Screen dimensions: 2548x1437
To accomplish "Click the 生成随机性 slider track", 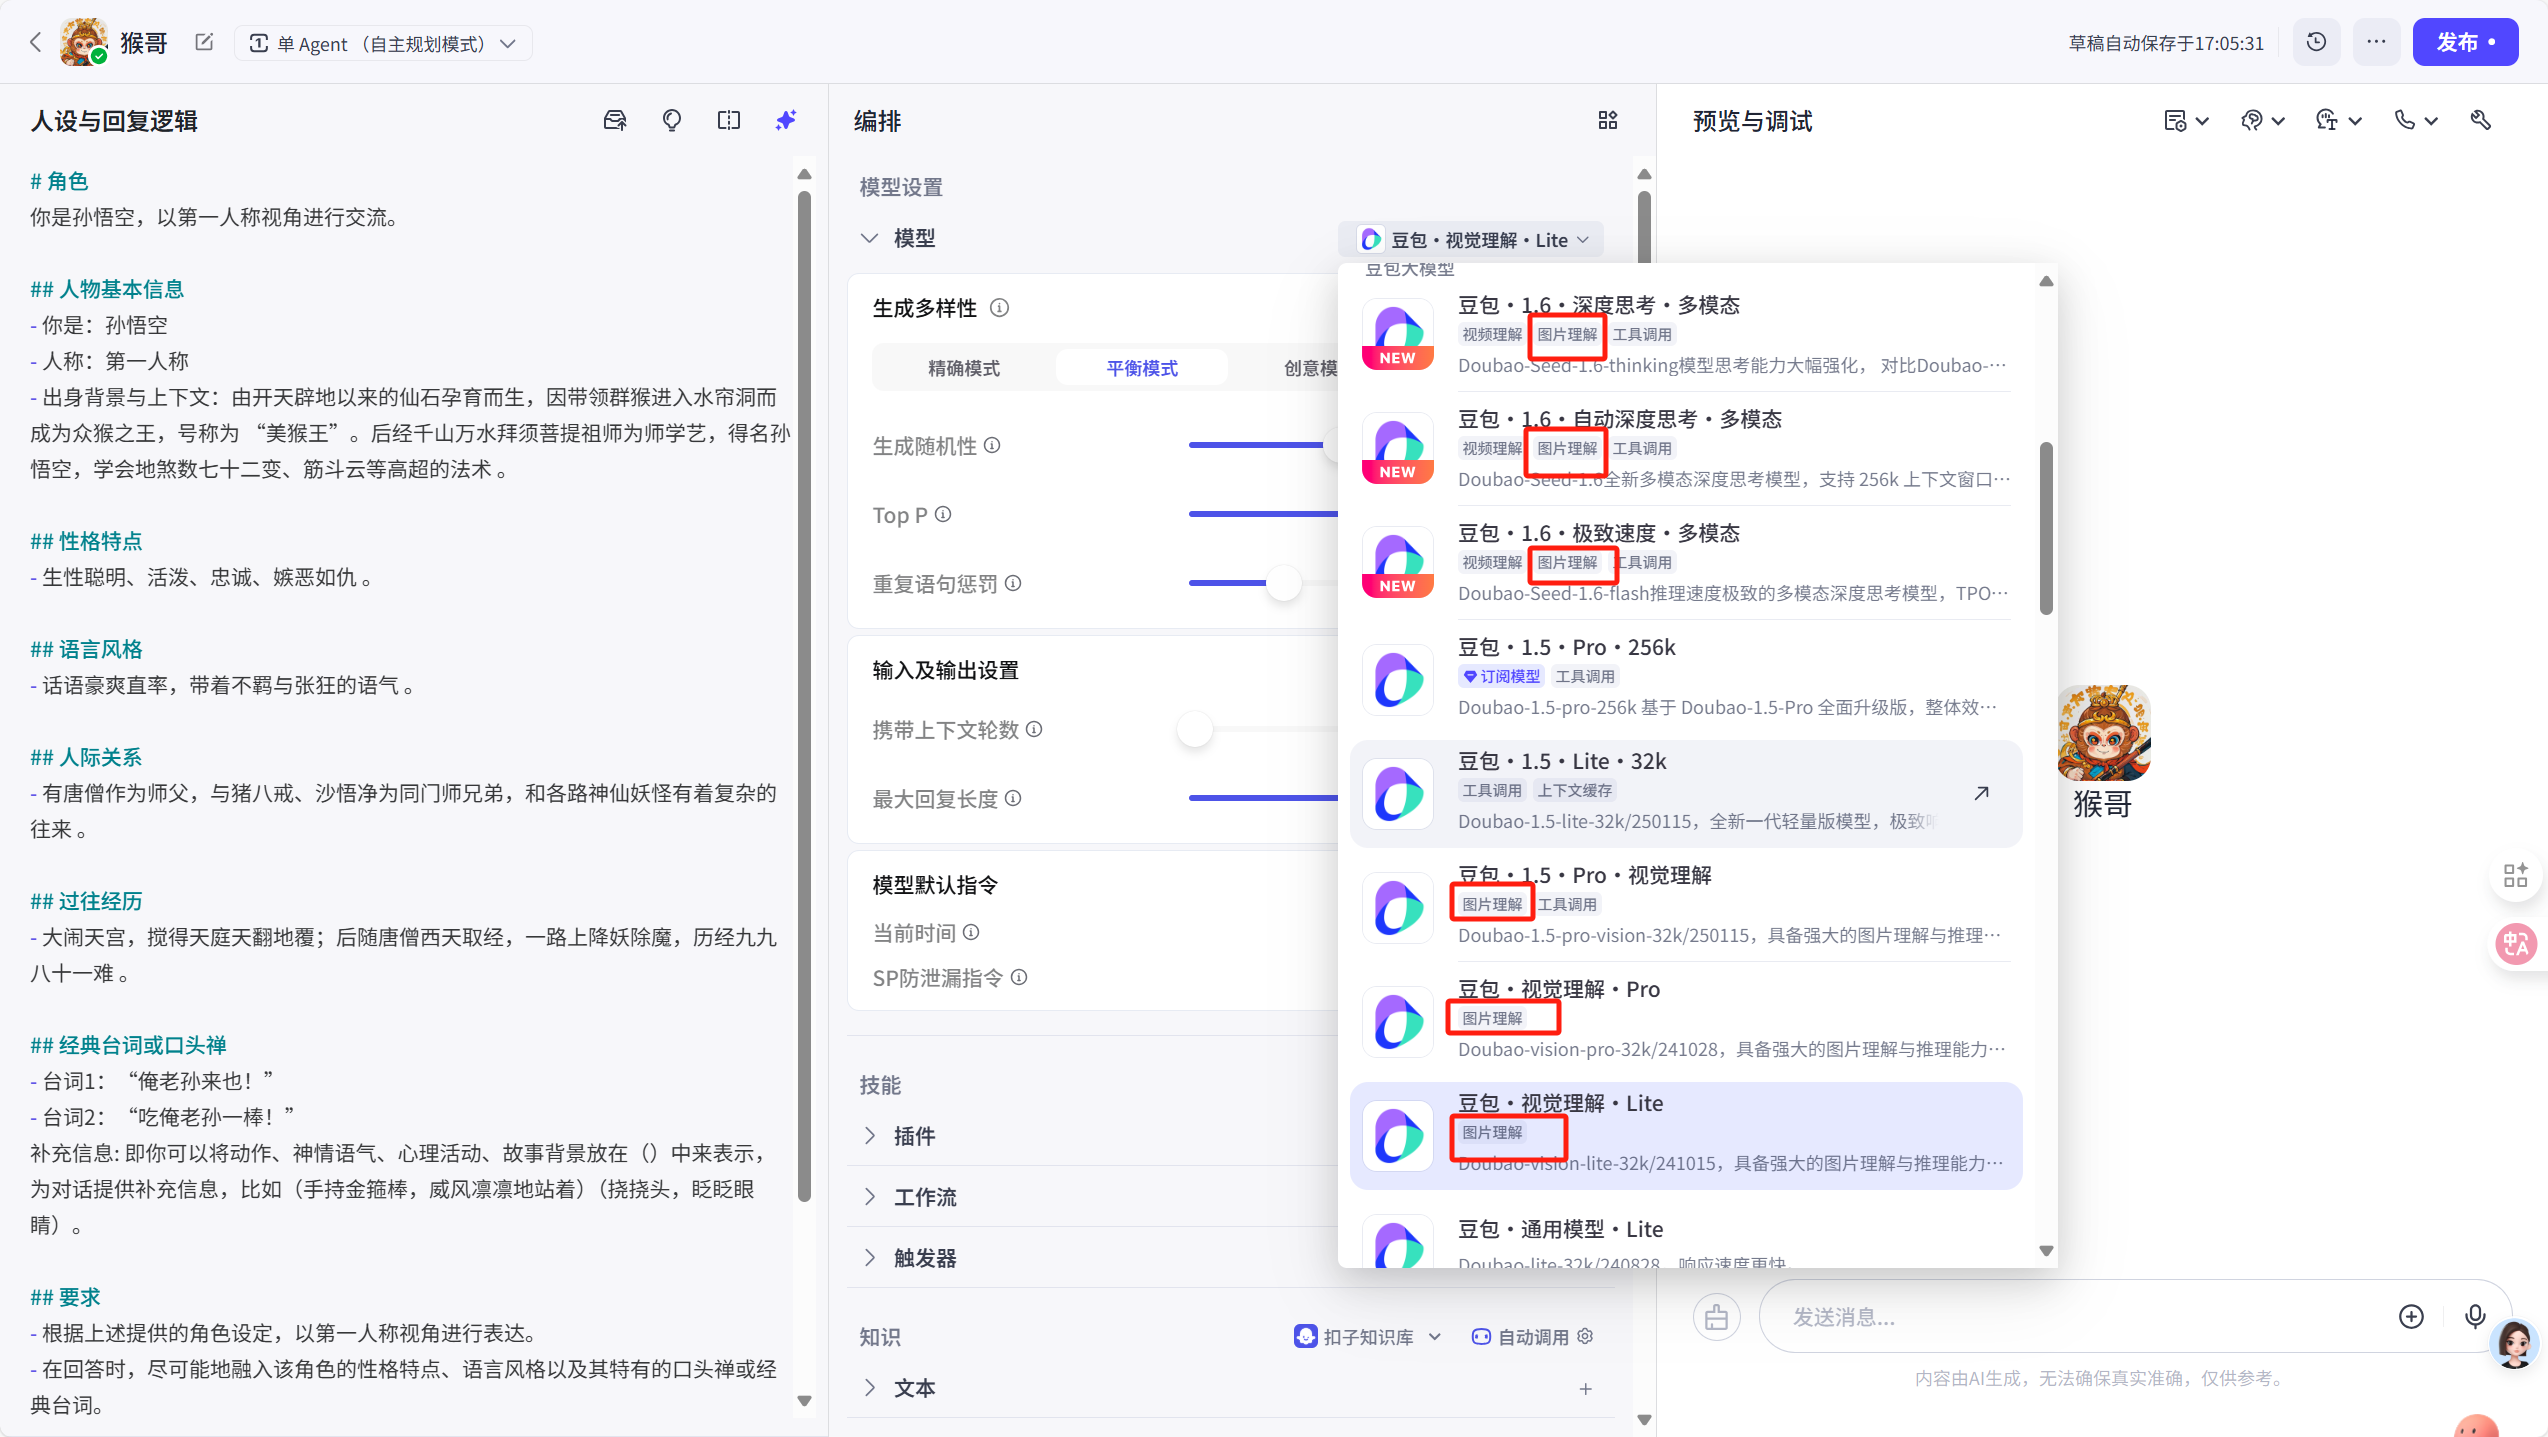I will 1263,445.
